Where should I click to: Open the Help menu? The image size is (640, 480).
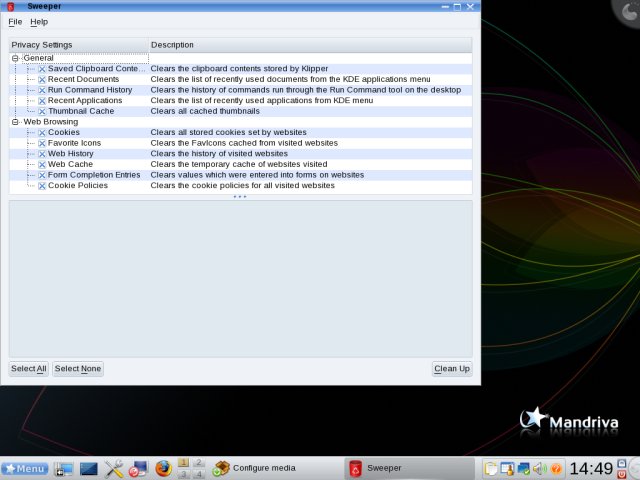[x=39, y=22]
